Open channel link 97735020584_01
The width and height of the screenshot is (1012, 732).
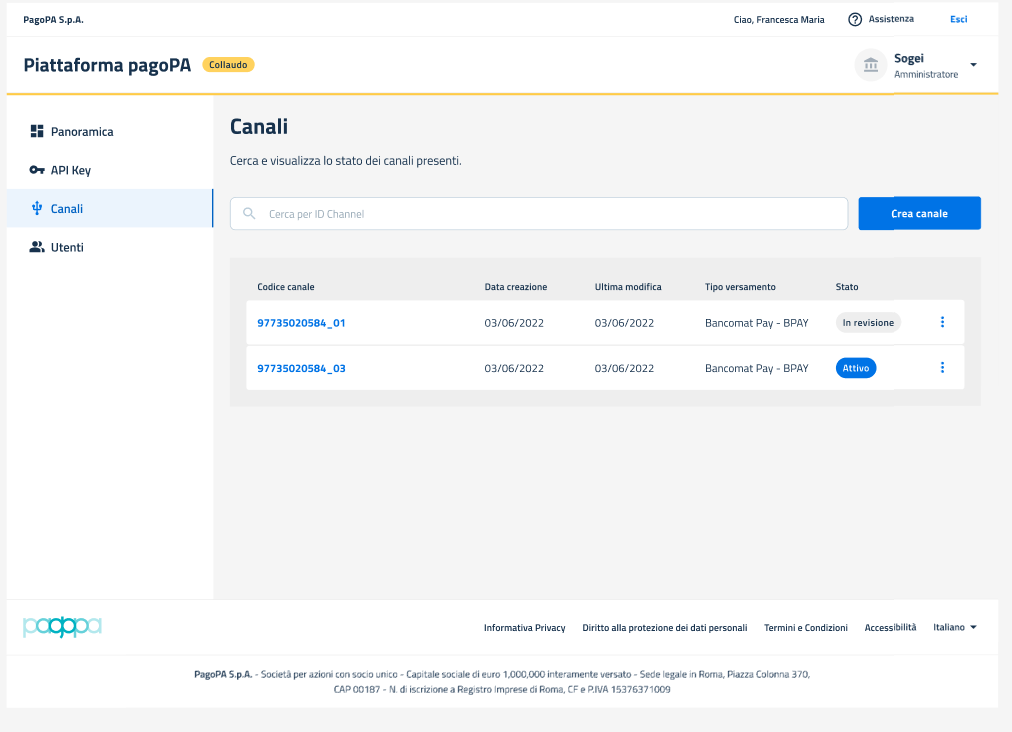click(301, 323)
